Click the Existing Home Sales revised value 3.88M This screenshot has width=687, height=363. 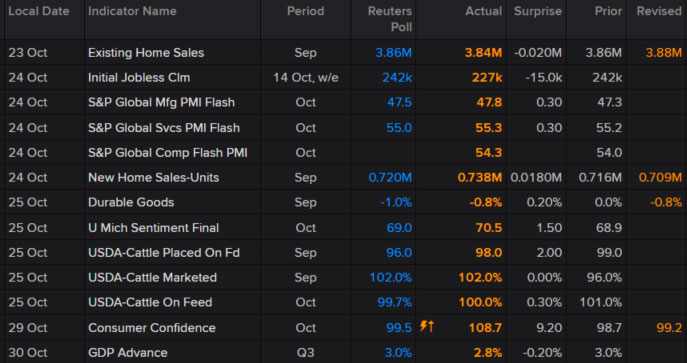[664, 53]
